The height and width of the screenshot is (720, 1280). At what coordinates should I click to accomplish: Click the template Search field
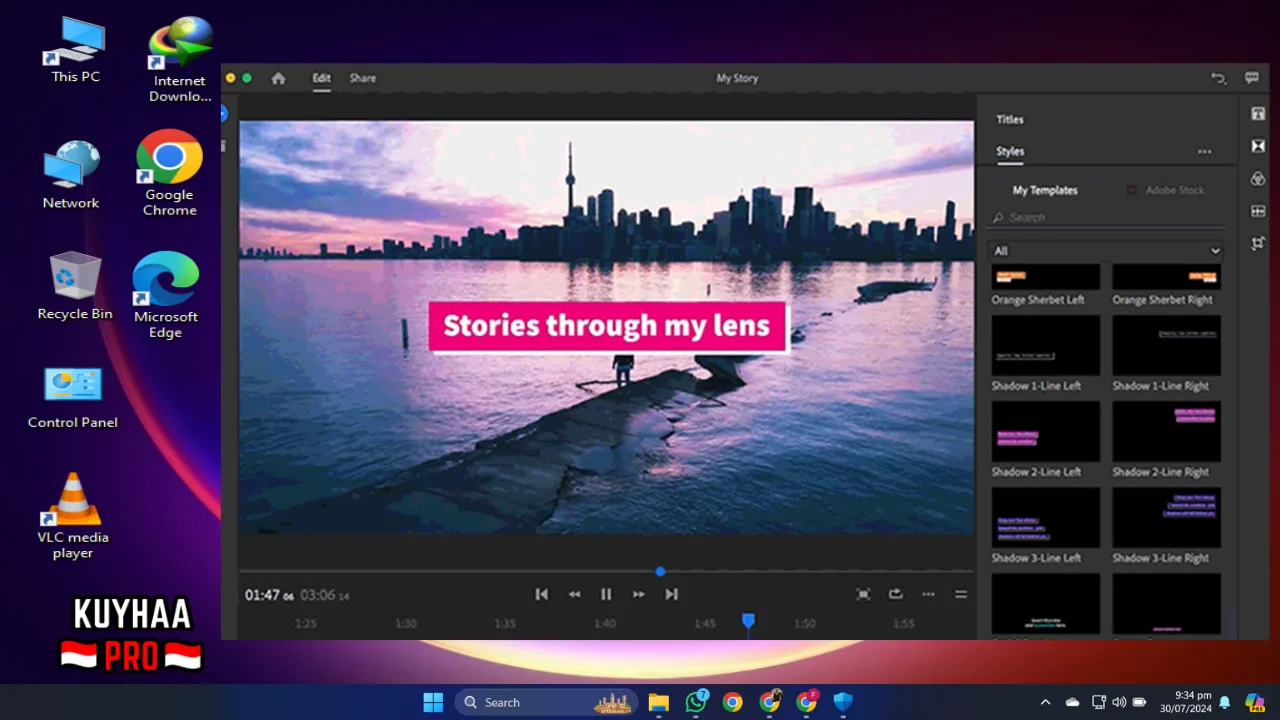[x=1106, y=217]
